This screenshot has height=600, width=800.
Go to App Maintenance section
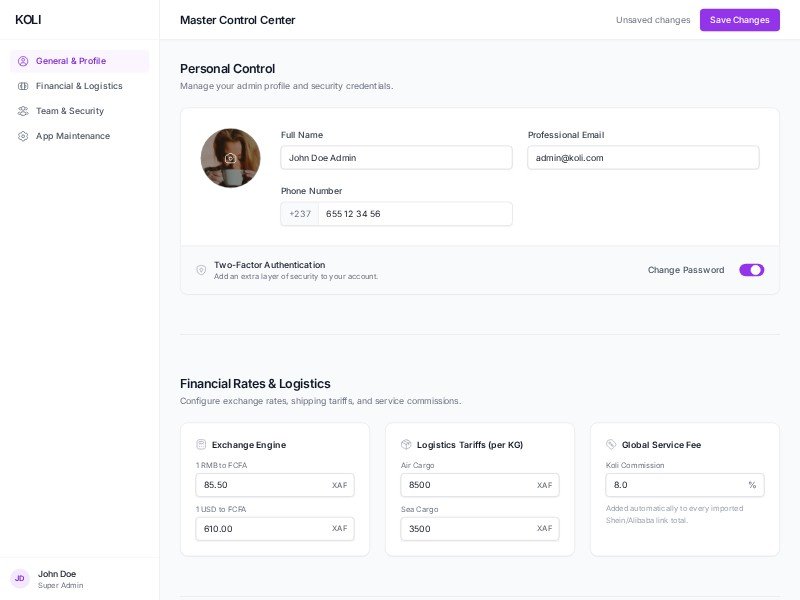tap(73, 136)
